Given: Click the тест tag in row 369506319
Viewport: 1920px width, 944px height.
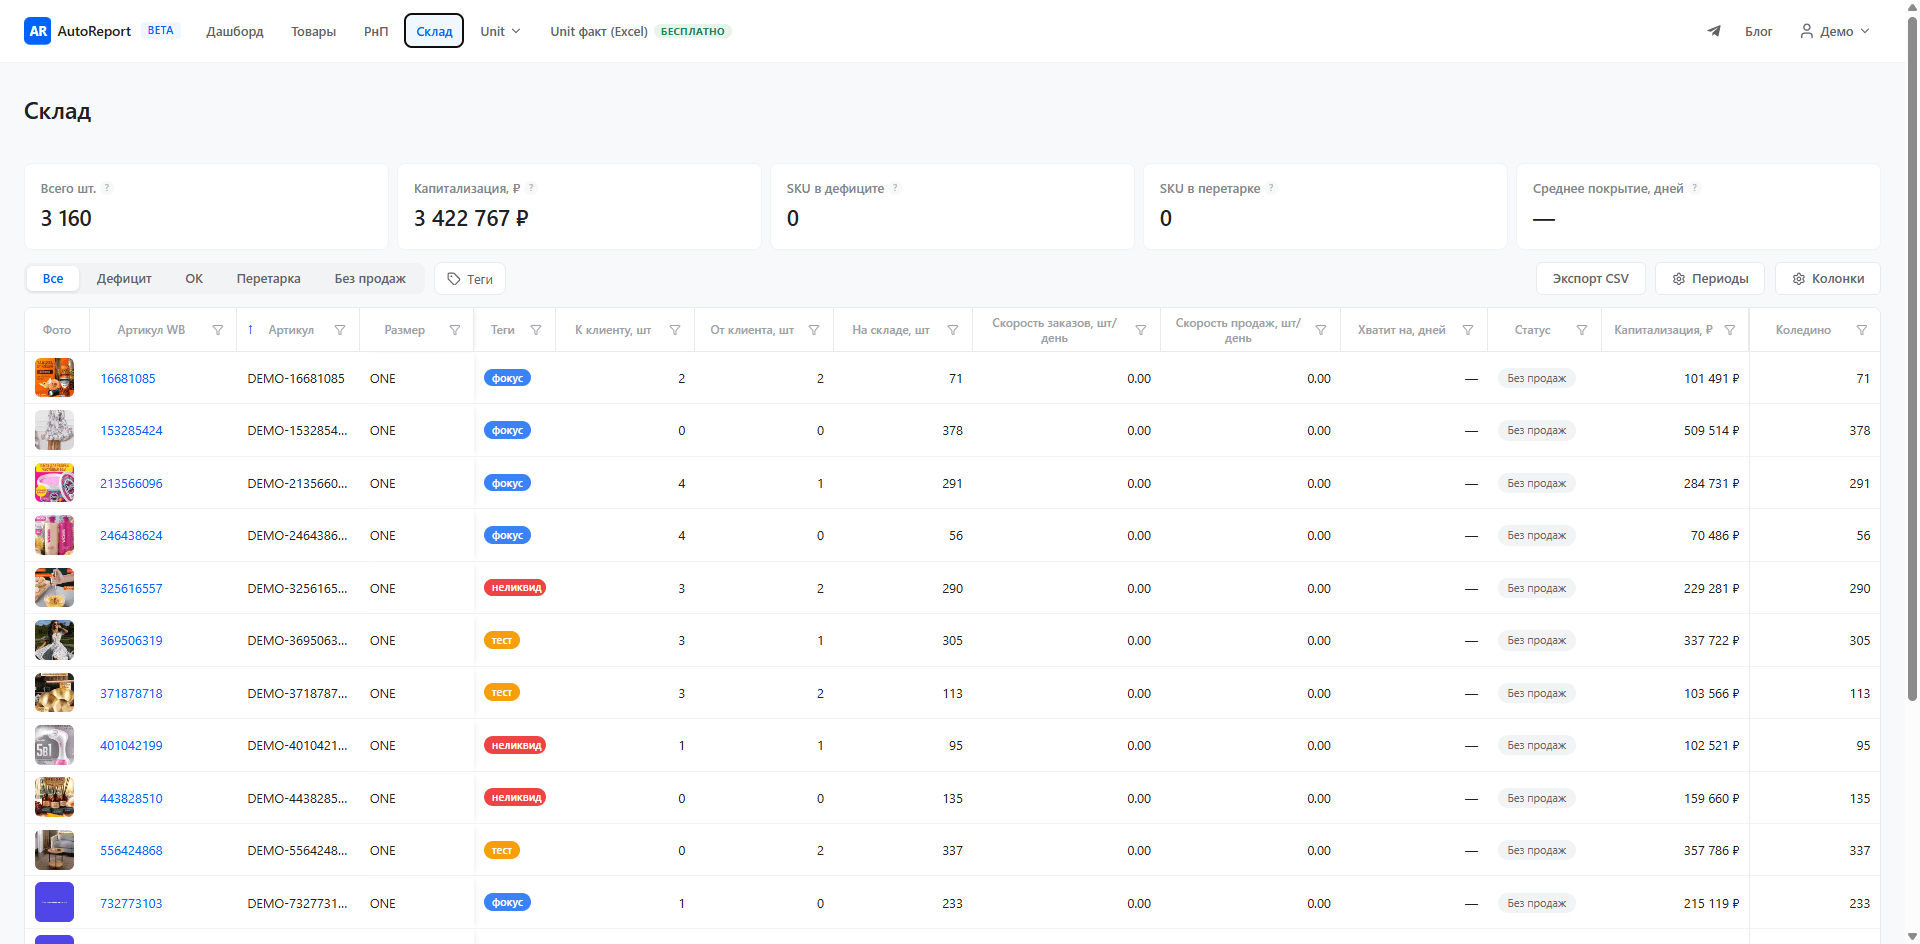Looking at the screenshot, I should pos(502,640).
